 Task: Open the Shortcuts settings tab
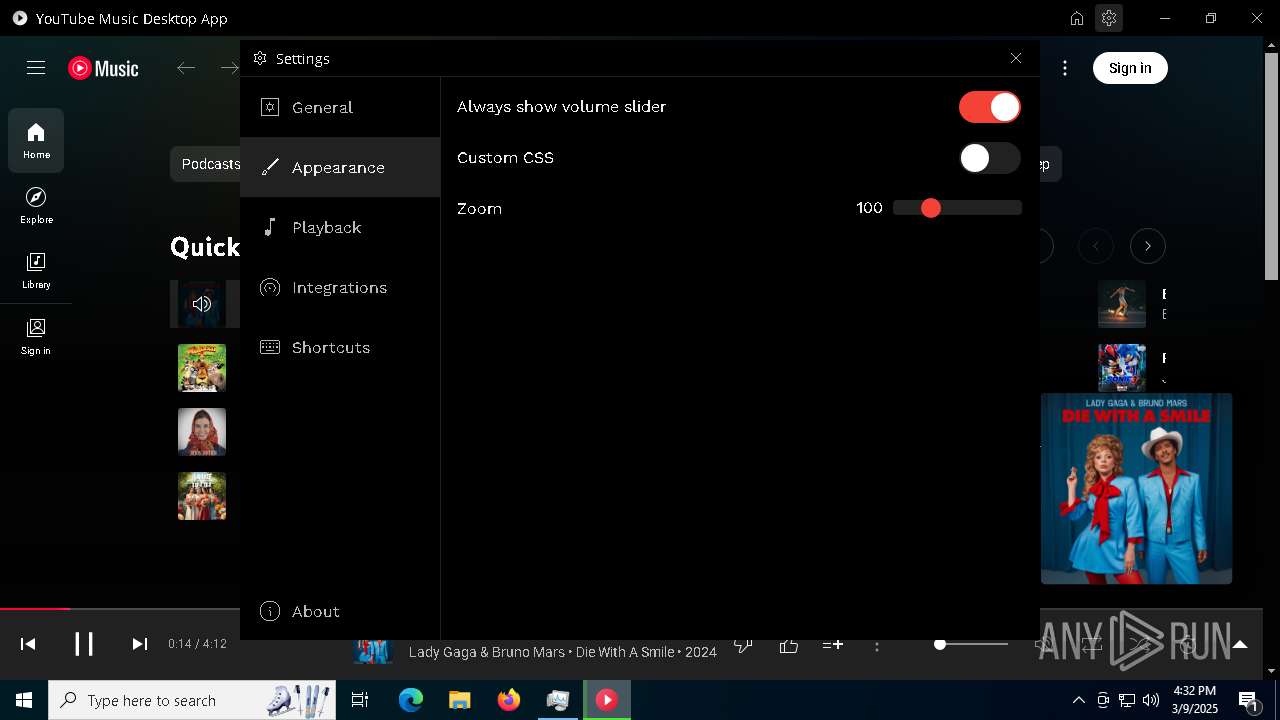click(340, 347)
